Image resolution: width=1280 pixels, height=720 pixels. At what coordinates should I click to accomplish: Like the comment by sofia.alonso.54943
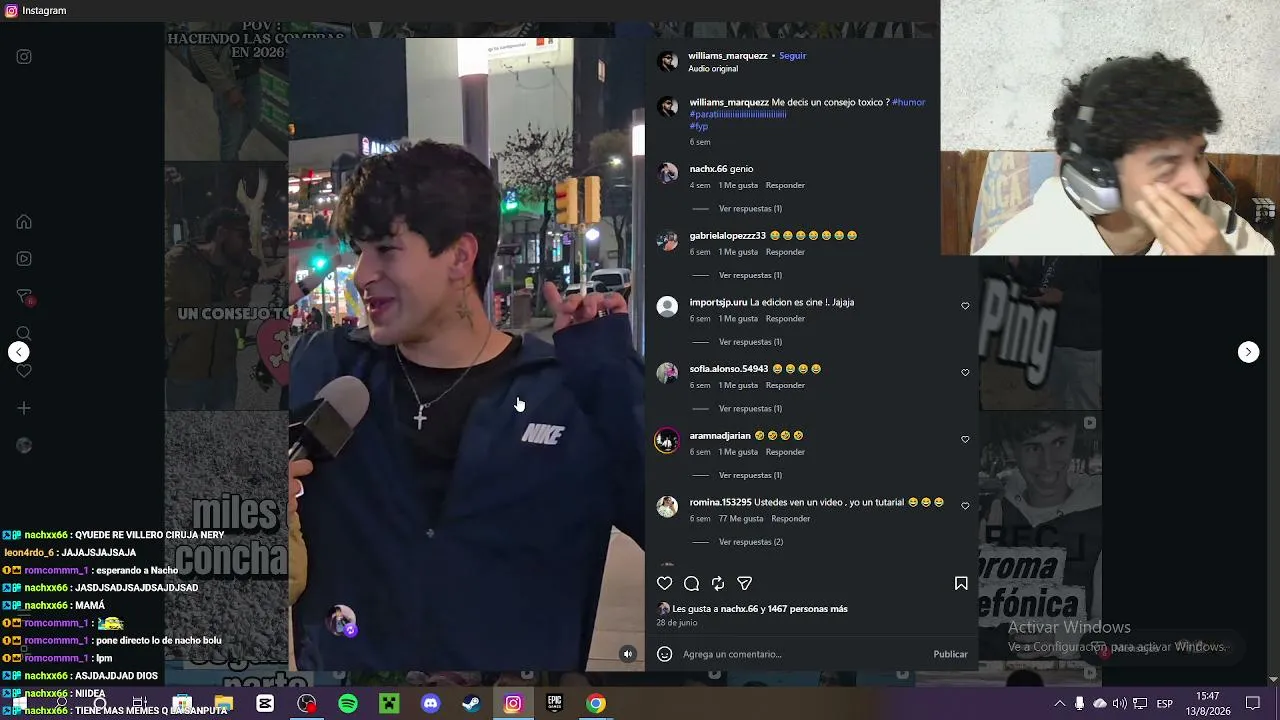coord(965,373)
